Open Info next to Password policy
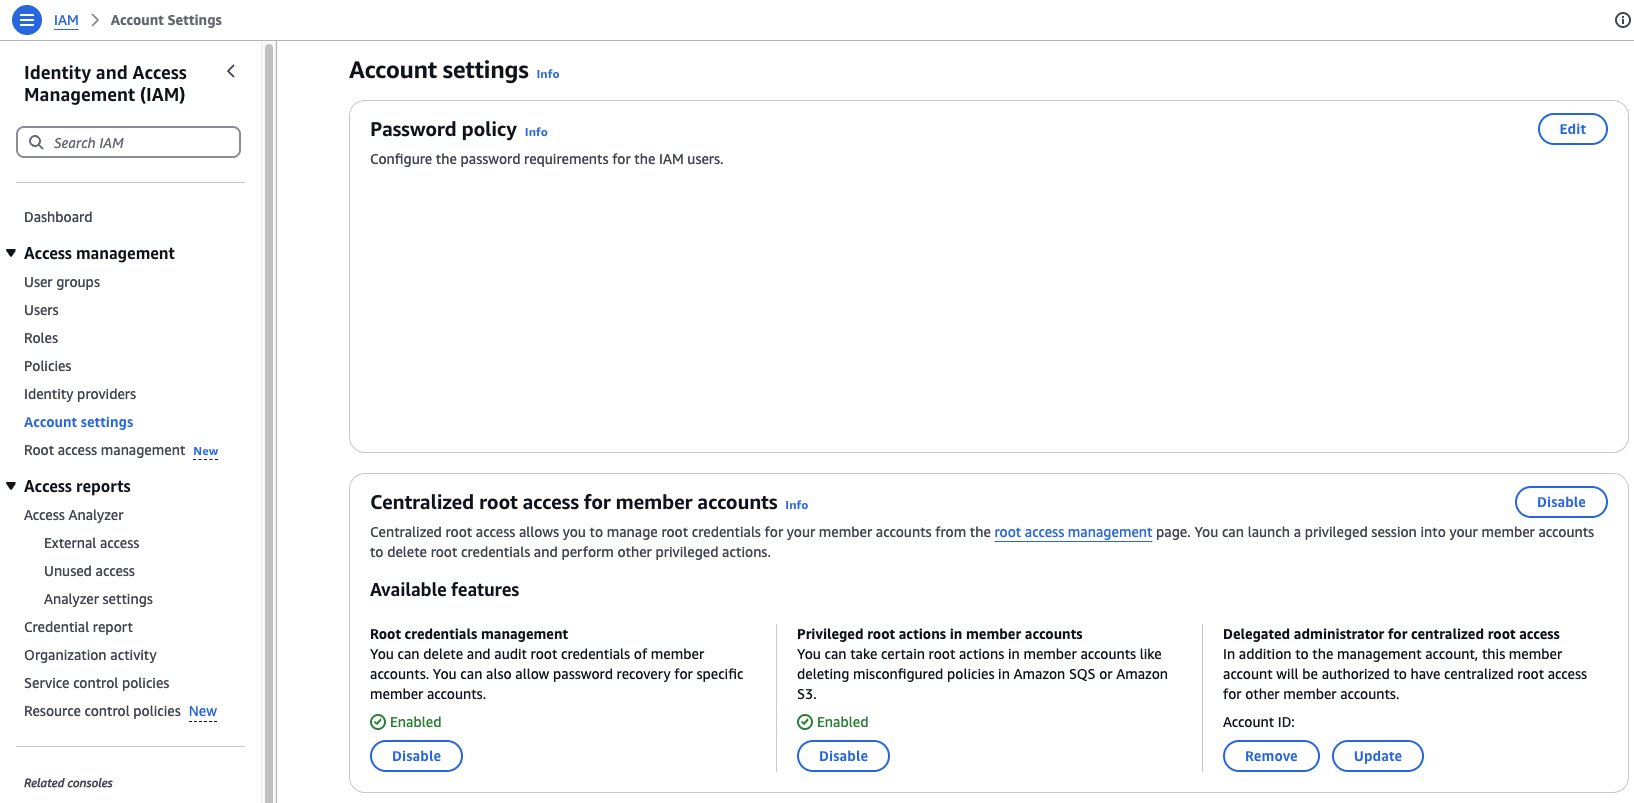1634x803 pixels. click(x=536, y=132)
